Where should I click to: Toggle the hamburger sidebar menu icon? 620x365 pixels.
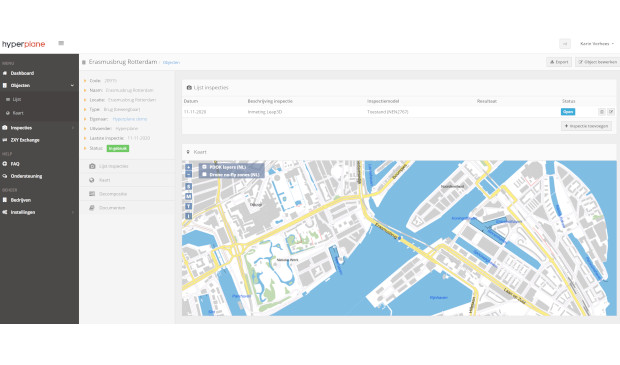[61, 43]
